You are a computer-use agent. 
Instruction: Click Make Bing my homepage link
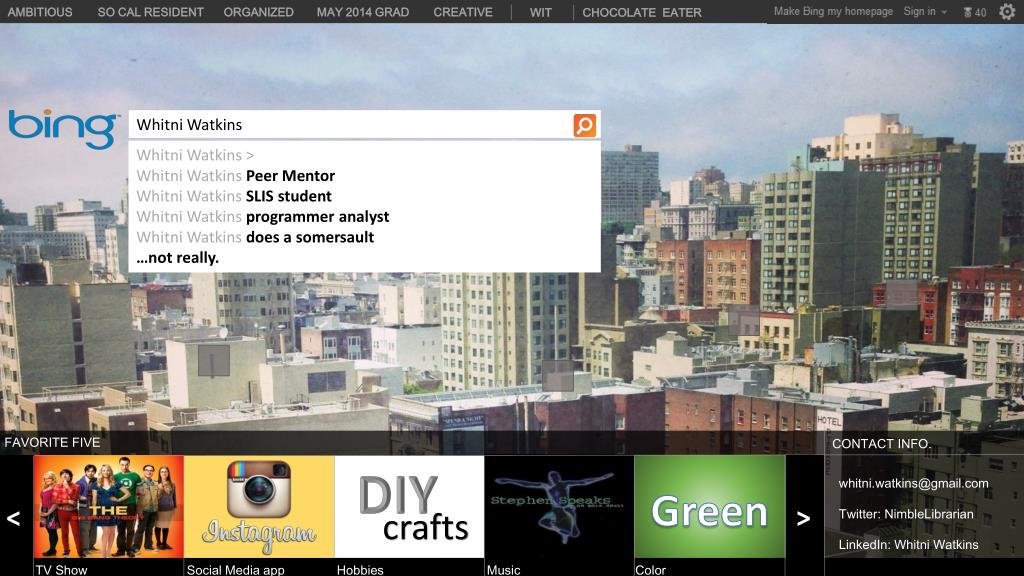(x=833, y=12)
